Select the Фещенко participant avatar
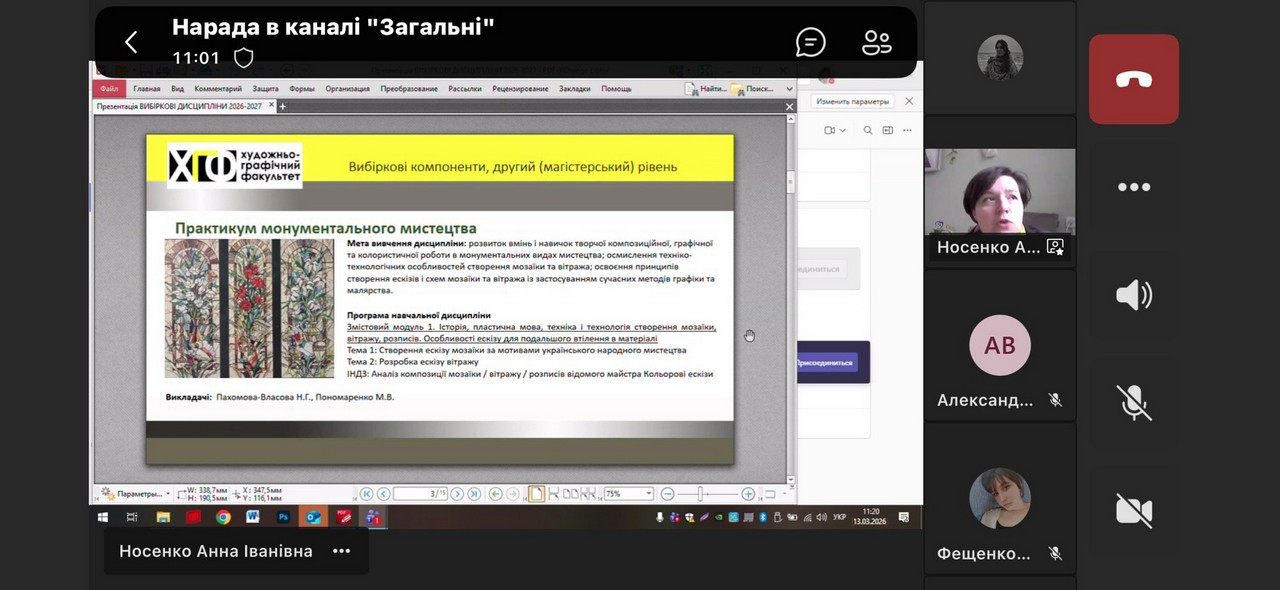This screenshot has width=1280, height=590. click(1000, 498)
